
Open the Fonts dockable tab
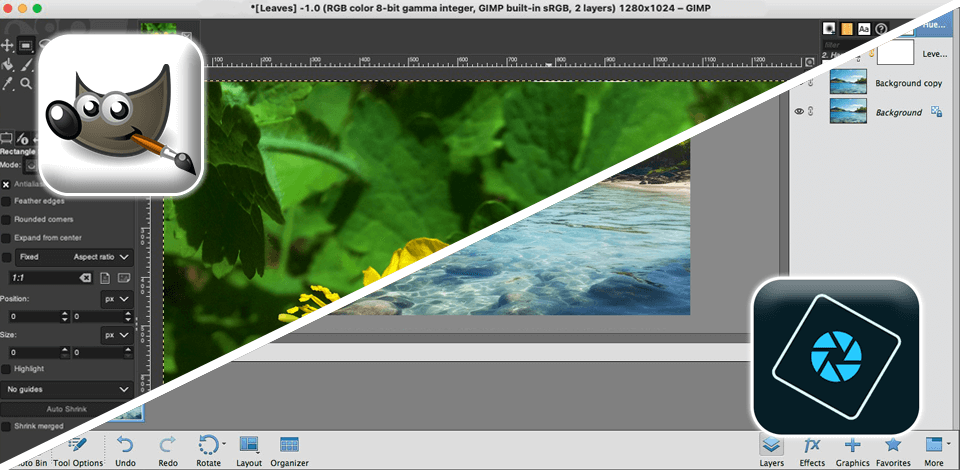[x=864, y=28]
